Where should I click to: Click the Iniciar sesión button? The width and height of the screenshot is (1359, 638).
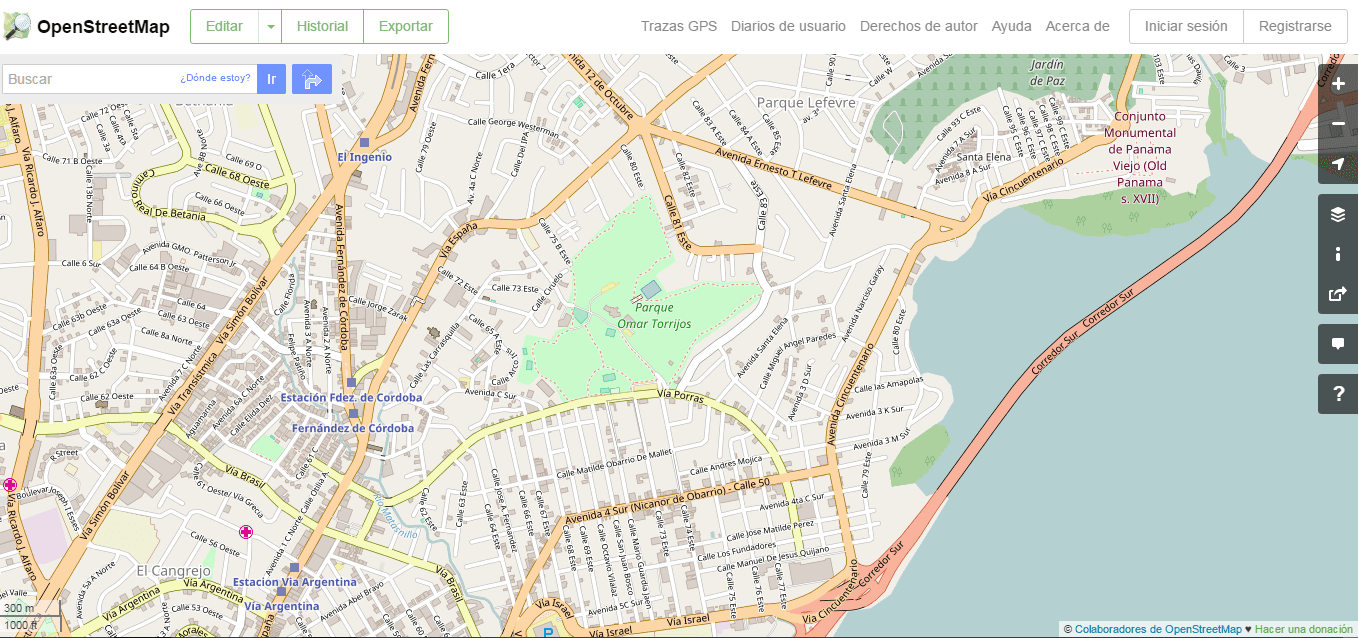1186,27
